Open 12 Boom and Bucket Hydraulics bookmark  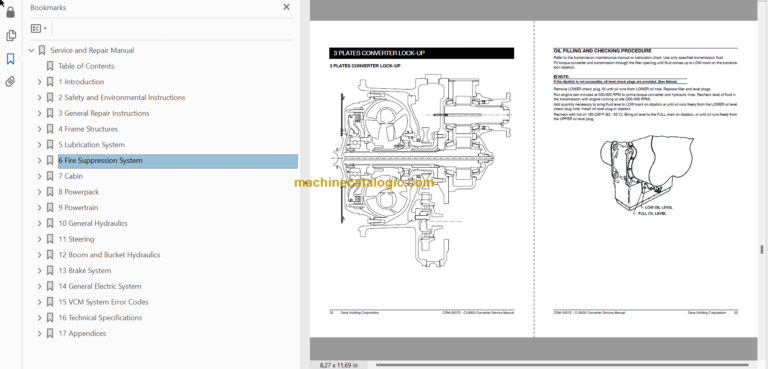[x=109, y=255]
